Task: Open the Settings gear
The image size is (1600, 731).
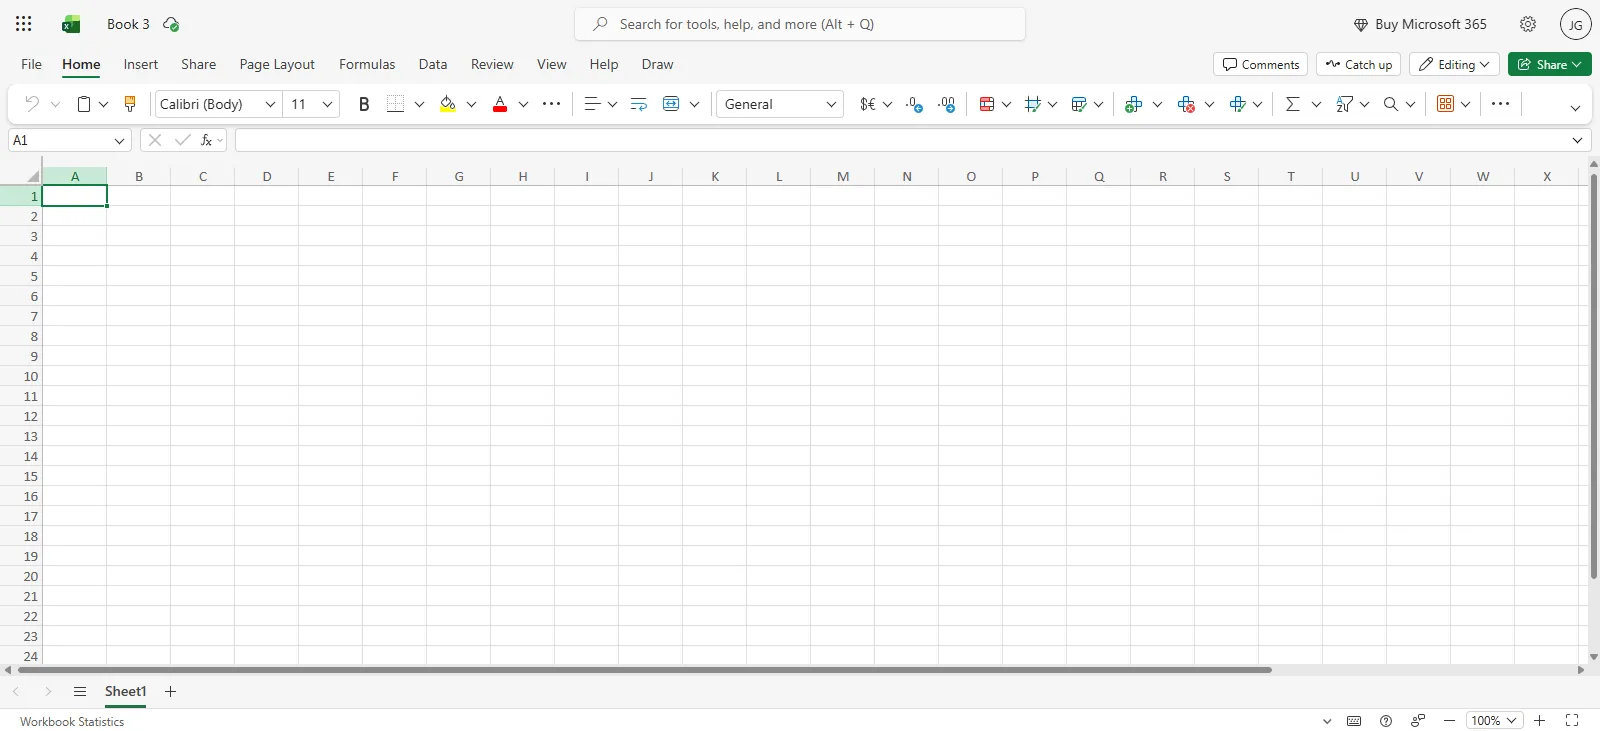Action: pos(1528,24)
